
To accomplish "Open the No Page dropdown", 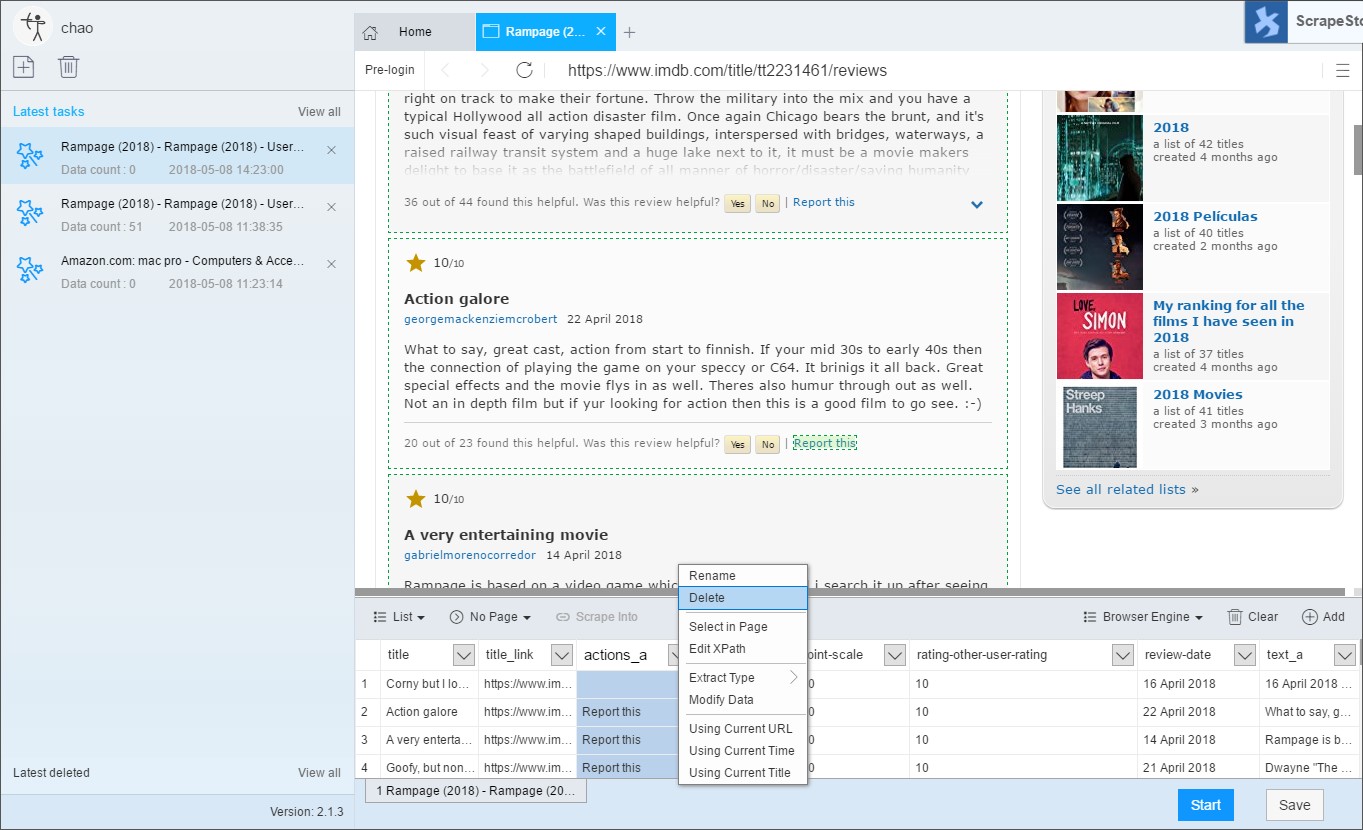I will [490, 617].
